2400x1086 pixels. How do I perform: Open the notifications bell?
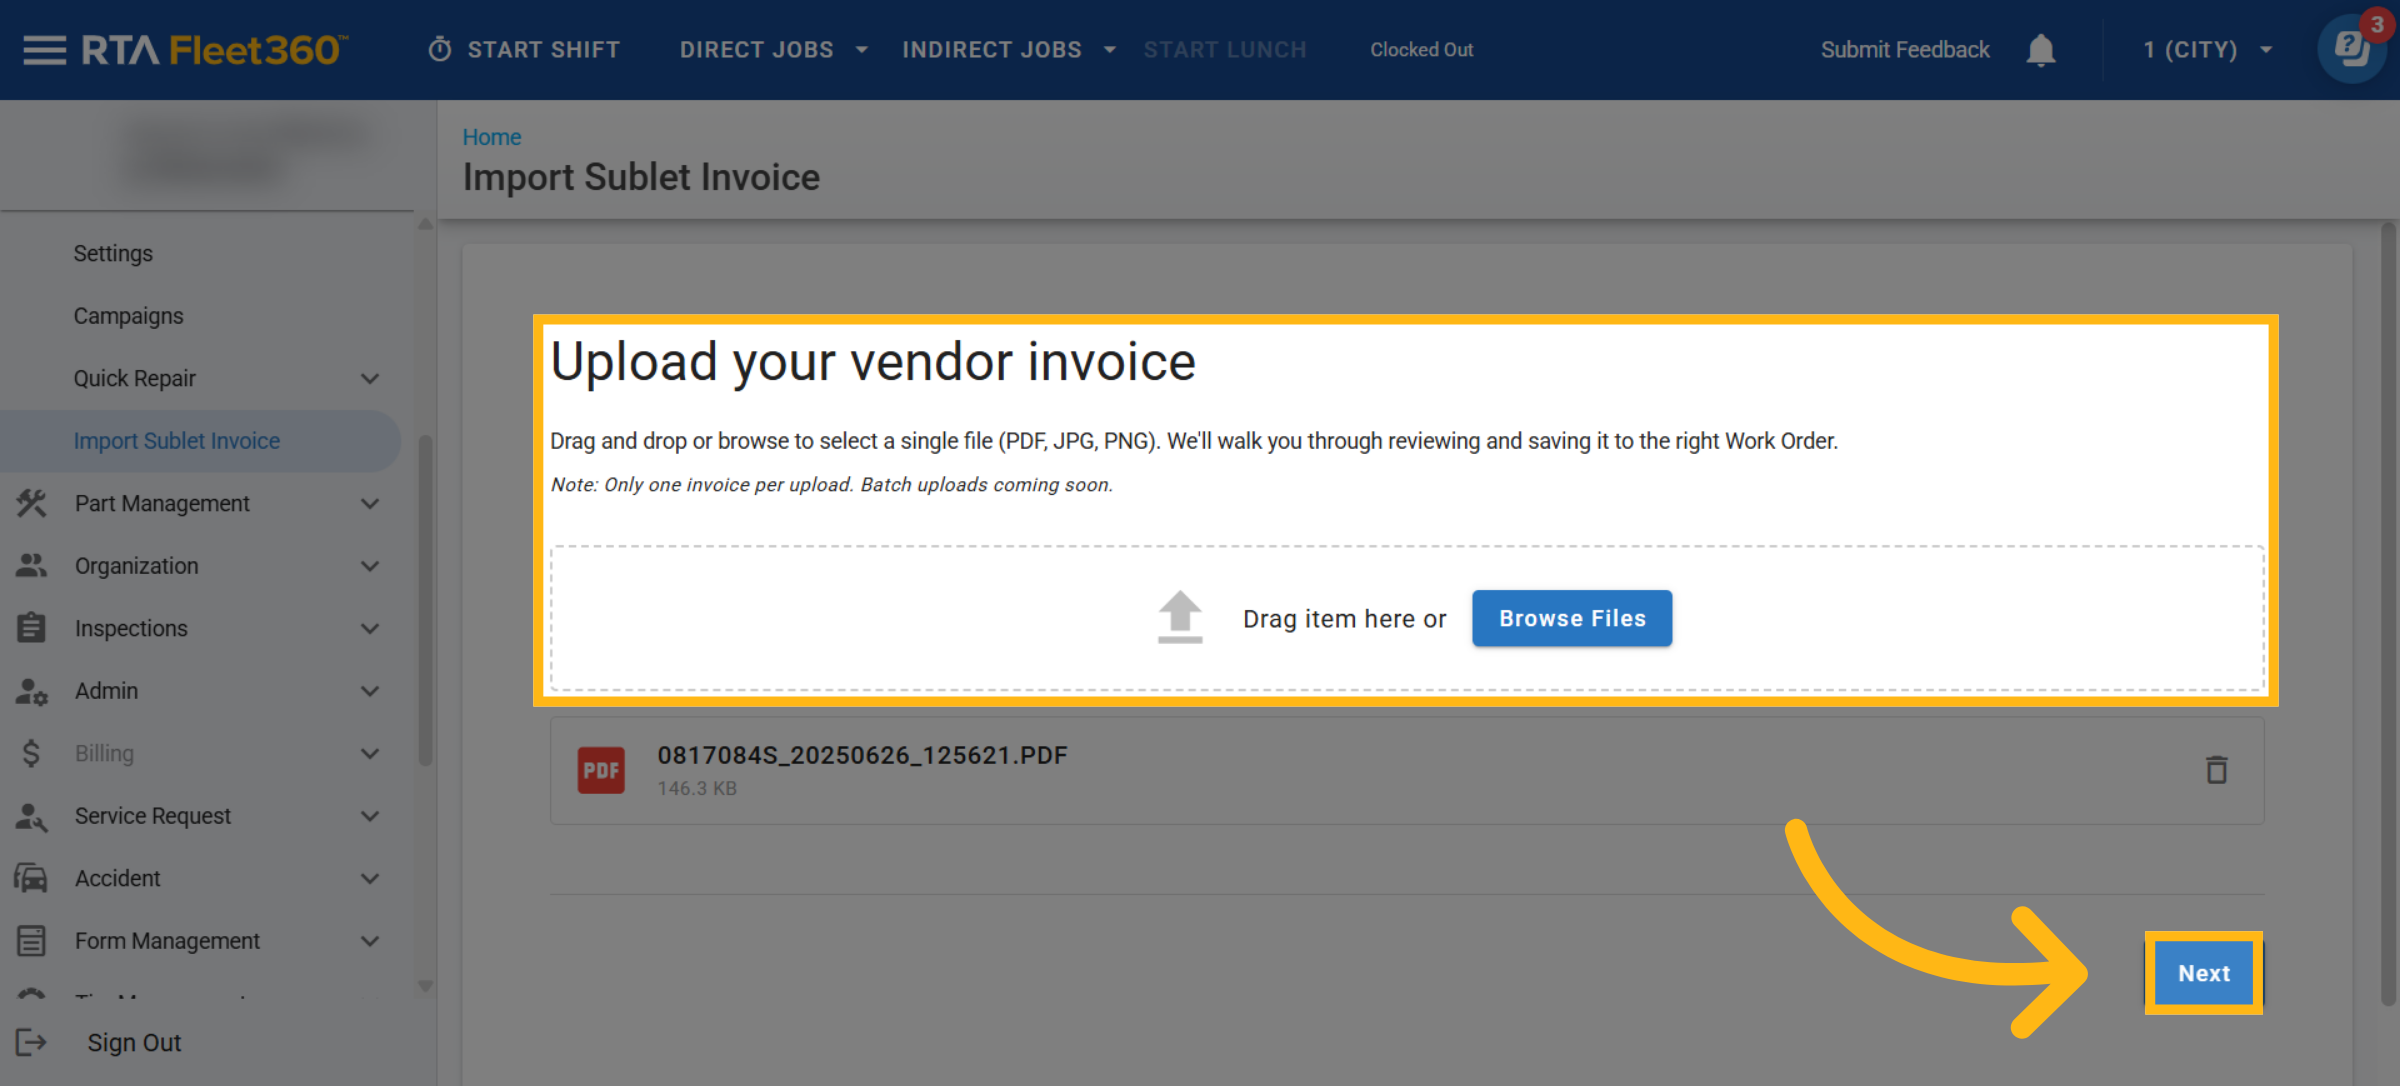2040,50
